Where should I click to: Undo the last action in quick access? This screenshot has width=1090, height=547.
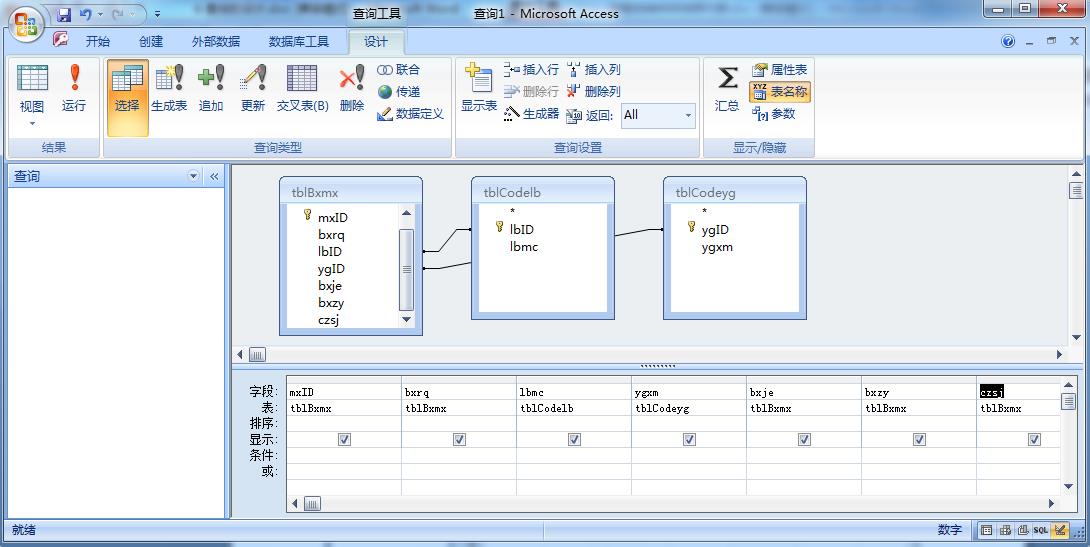click(86, 14)
